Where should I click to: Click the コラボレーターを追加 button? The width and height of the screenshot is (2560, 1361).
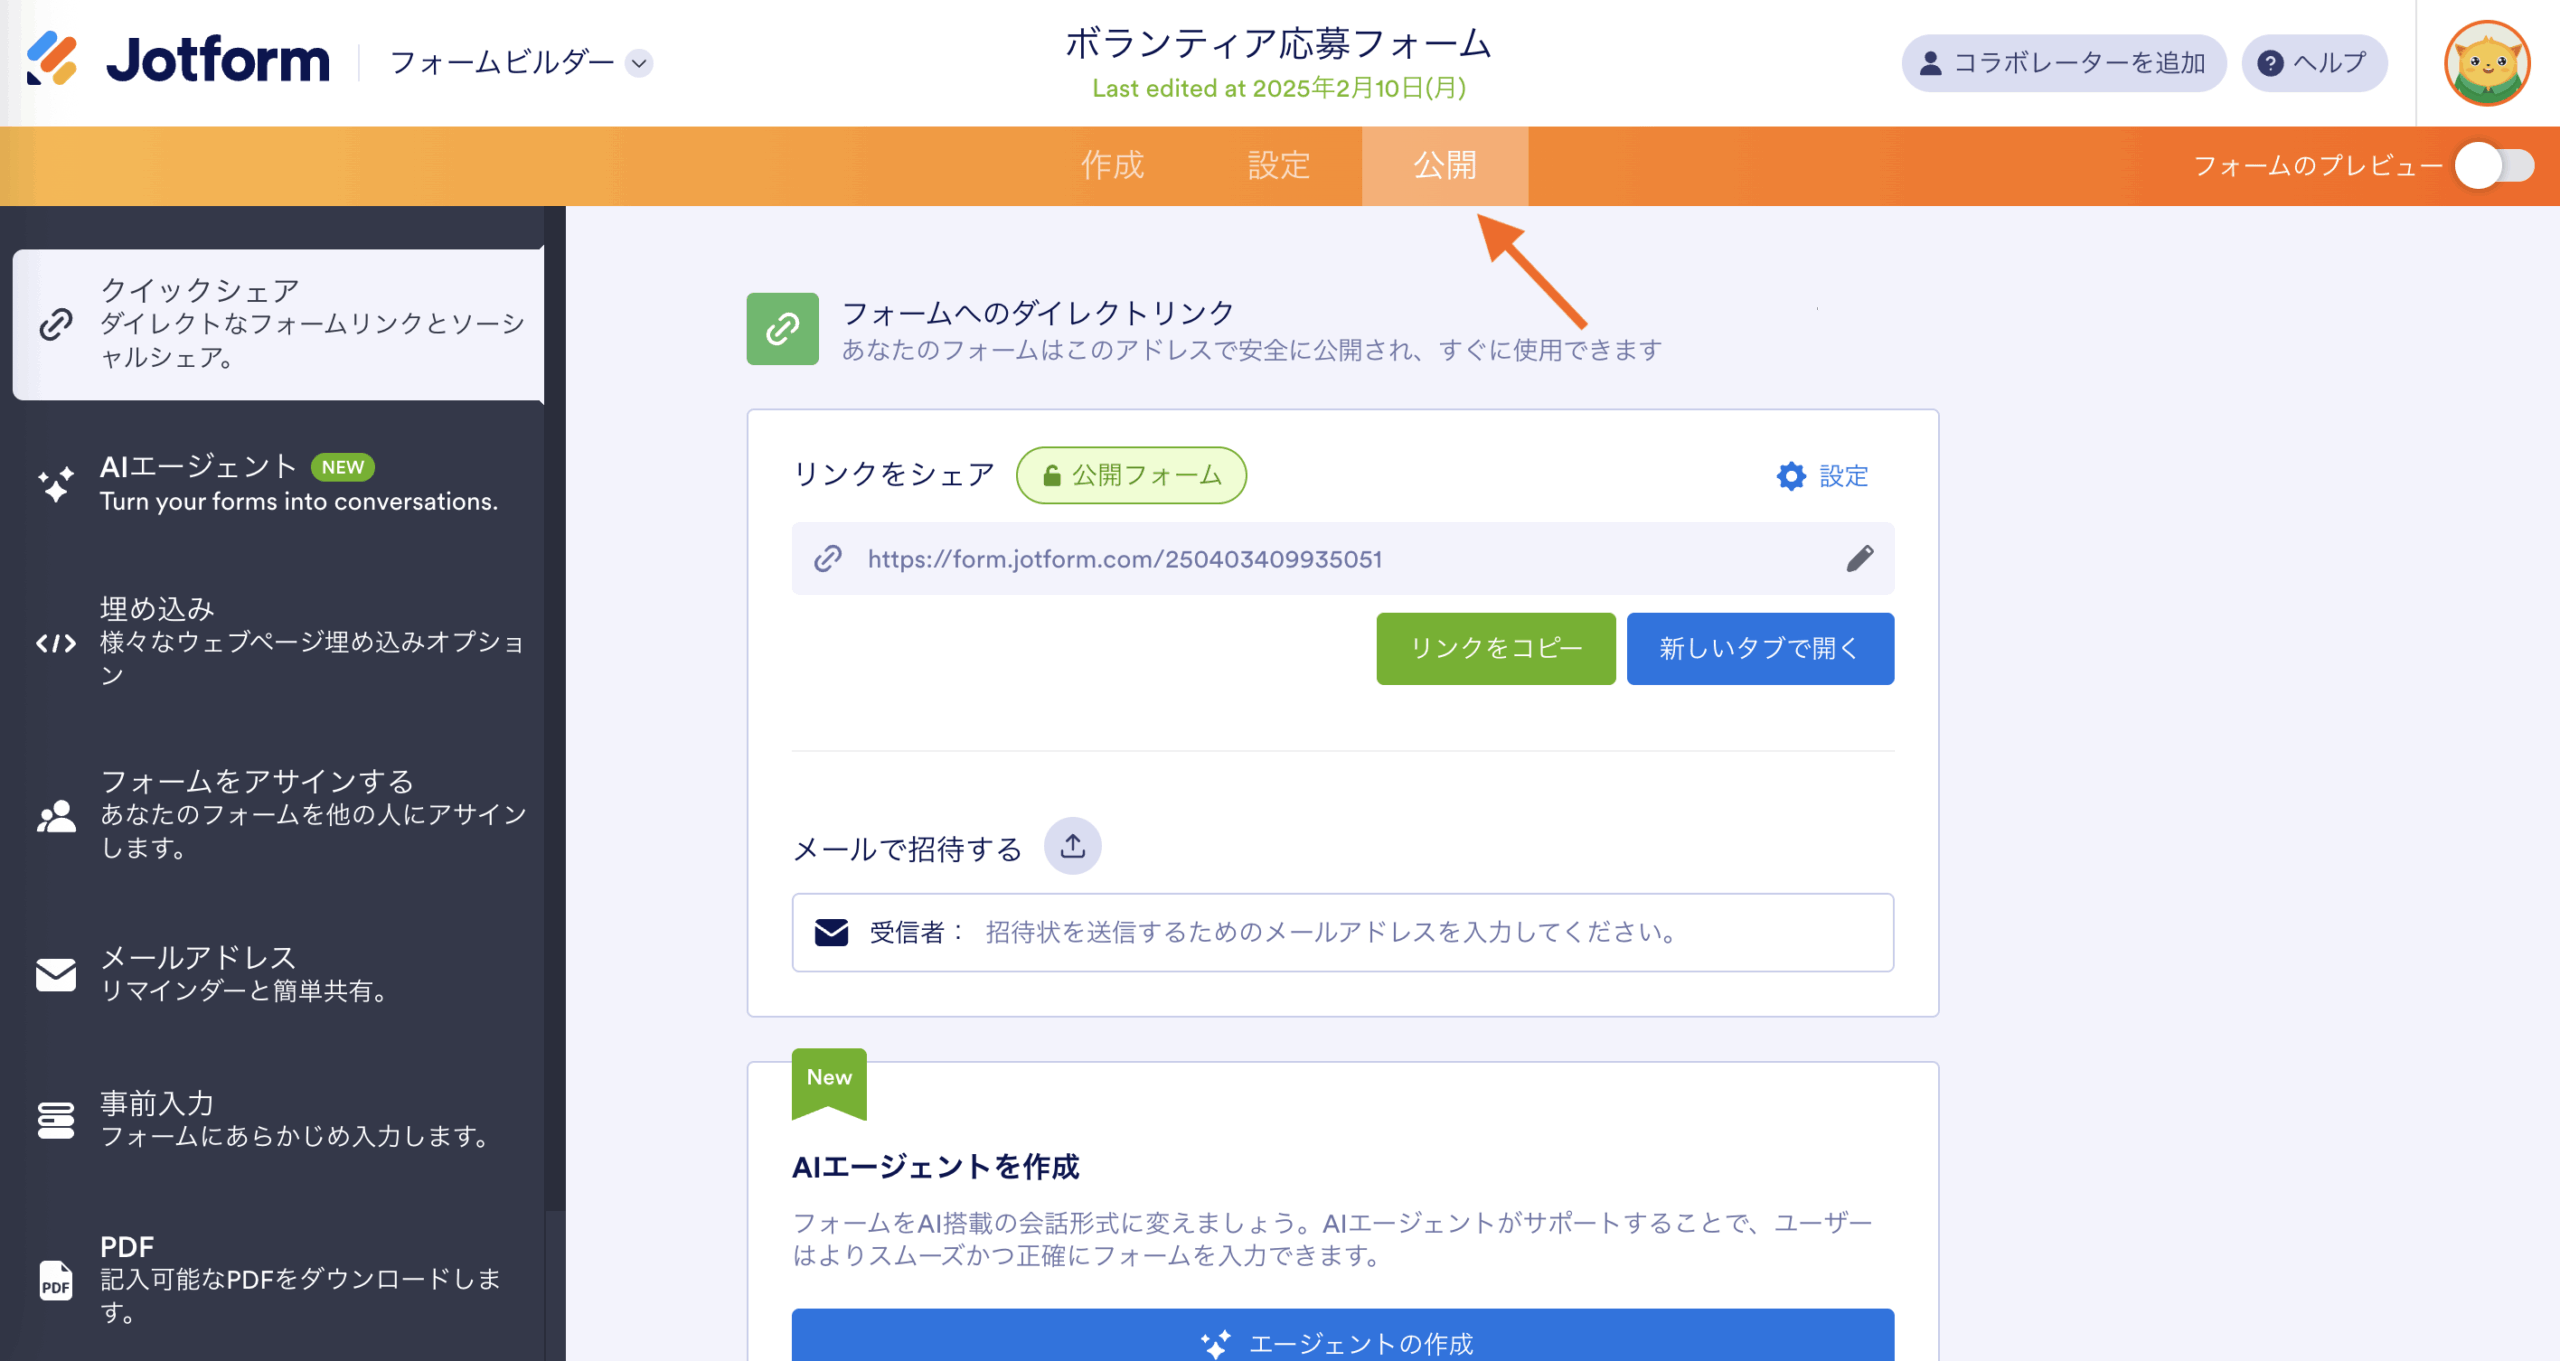(x=2063, y=63)
